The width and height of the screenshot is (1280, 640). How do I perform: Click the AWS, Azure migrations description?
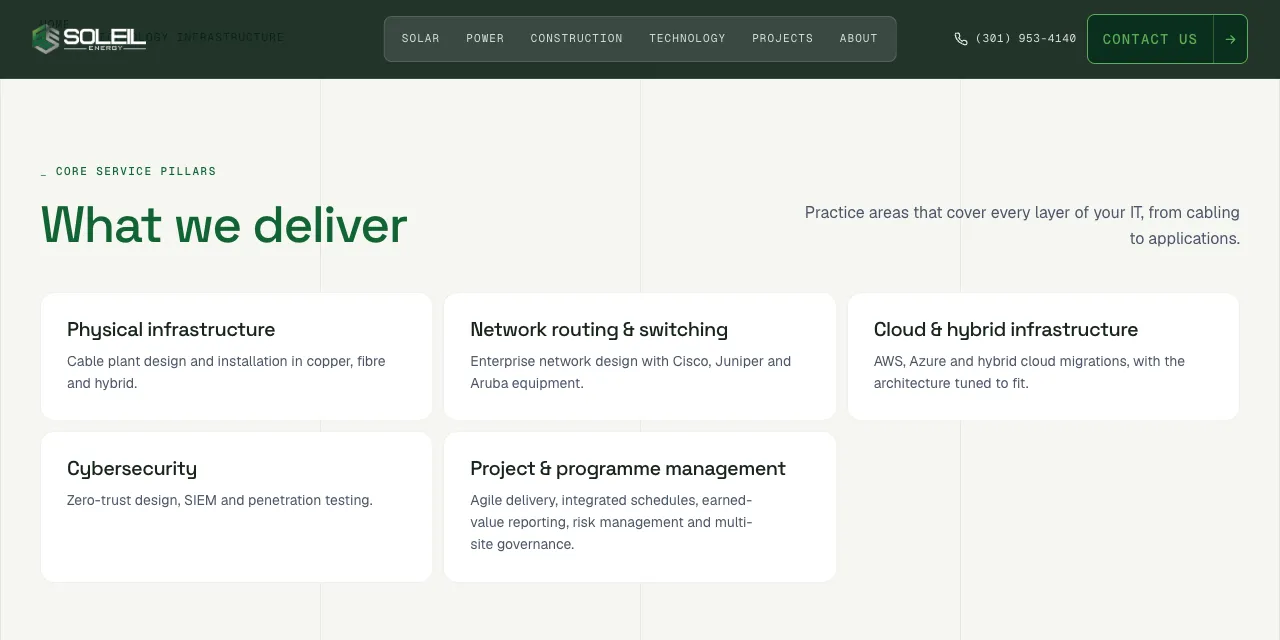click(1029, 372)
